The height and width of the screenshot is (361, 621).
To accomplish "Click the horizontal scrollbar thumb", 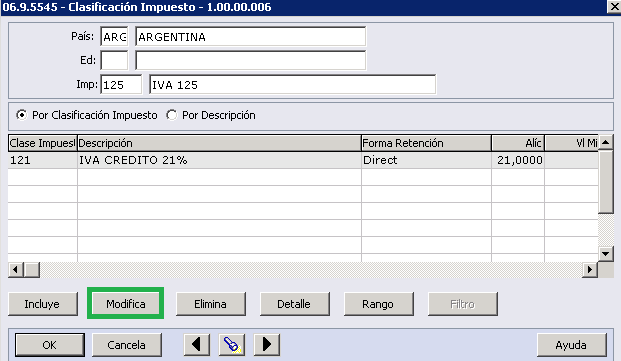I will pos(32,270).
